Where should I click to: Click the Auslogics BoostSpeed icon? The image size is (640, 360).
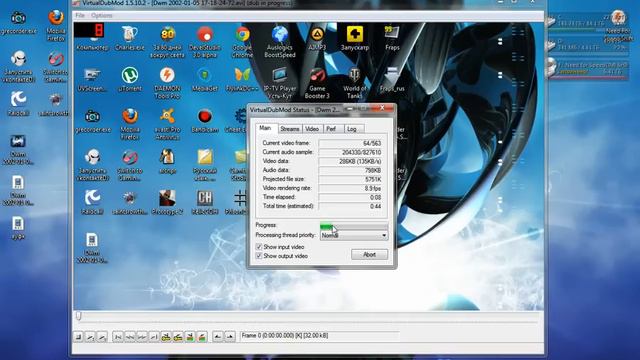(x=280, y=42)
